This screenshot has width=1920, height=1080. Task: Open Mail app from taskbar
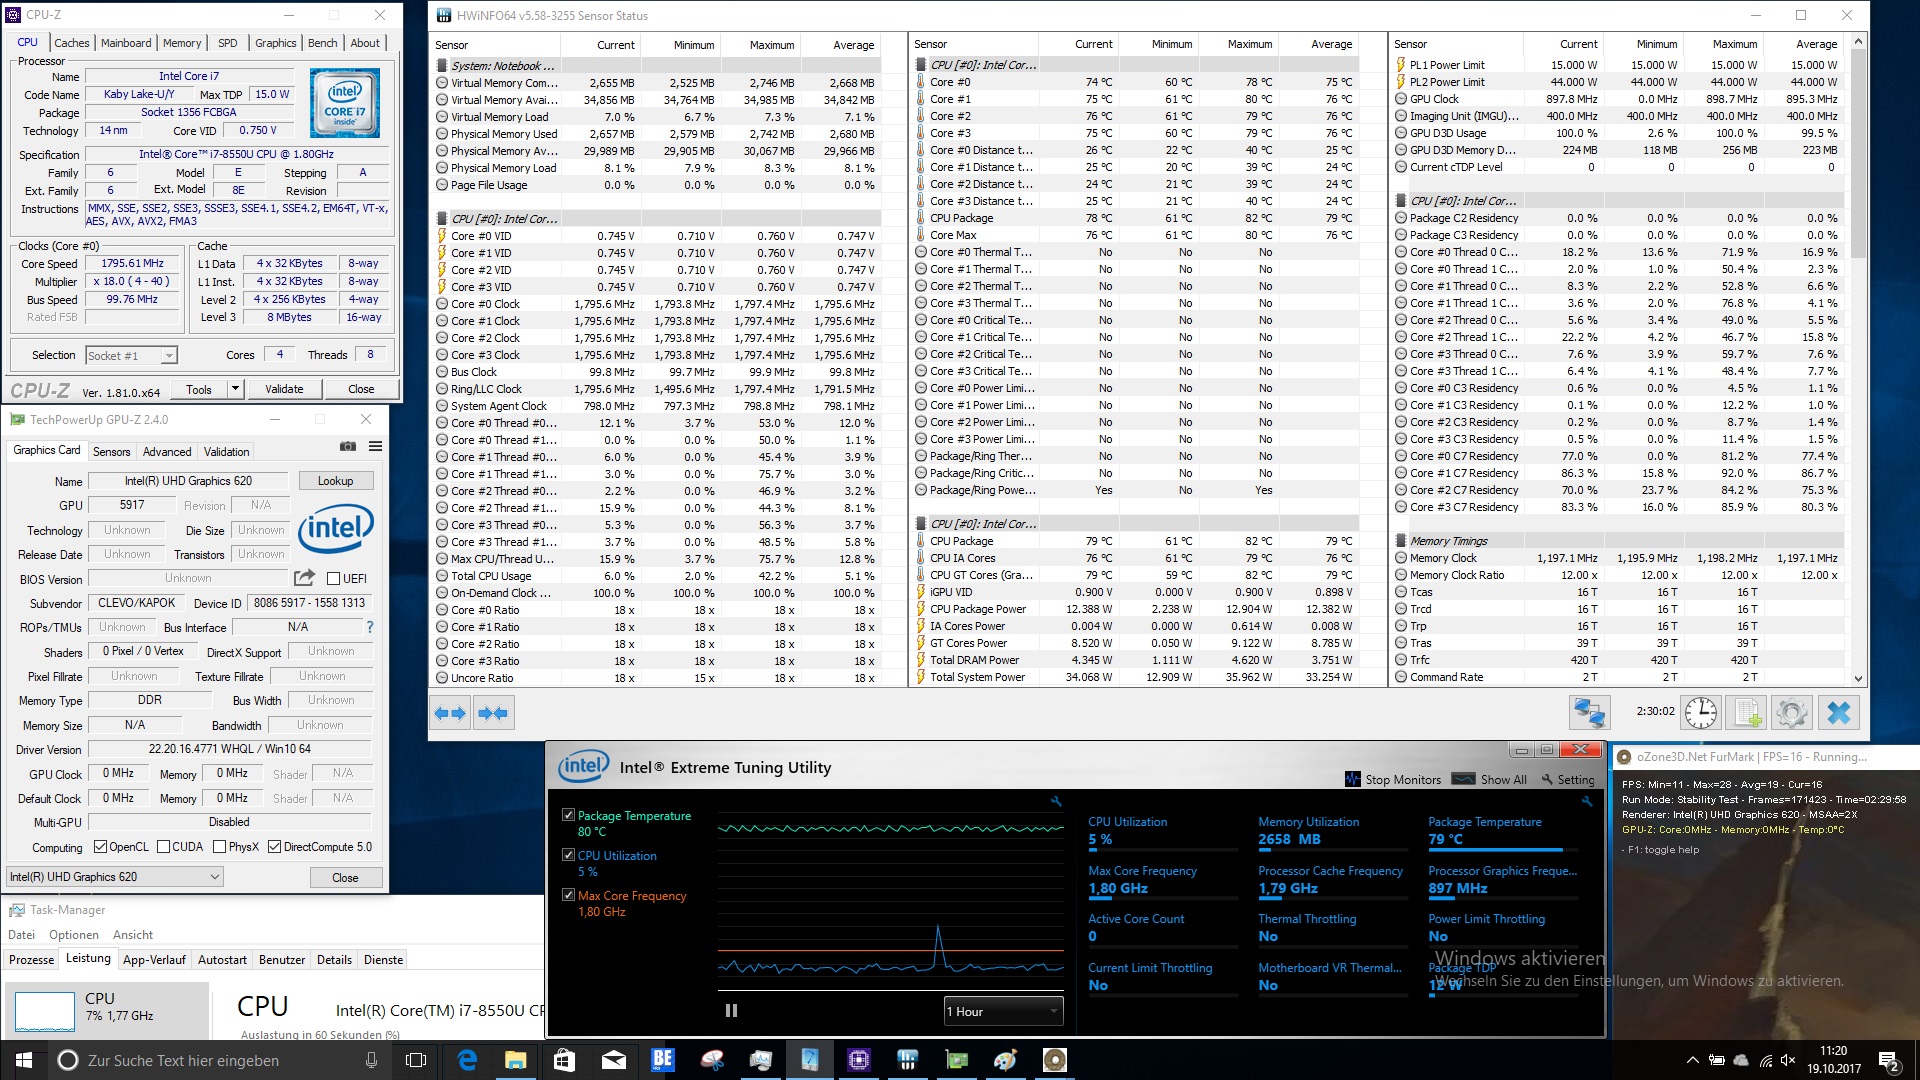point(613,1060)
